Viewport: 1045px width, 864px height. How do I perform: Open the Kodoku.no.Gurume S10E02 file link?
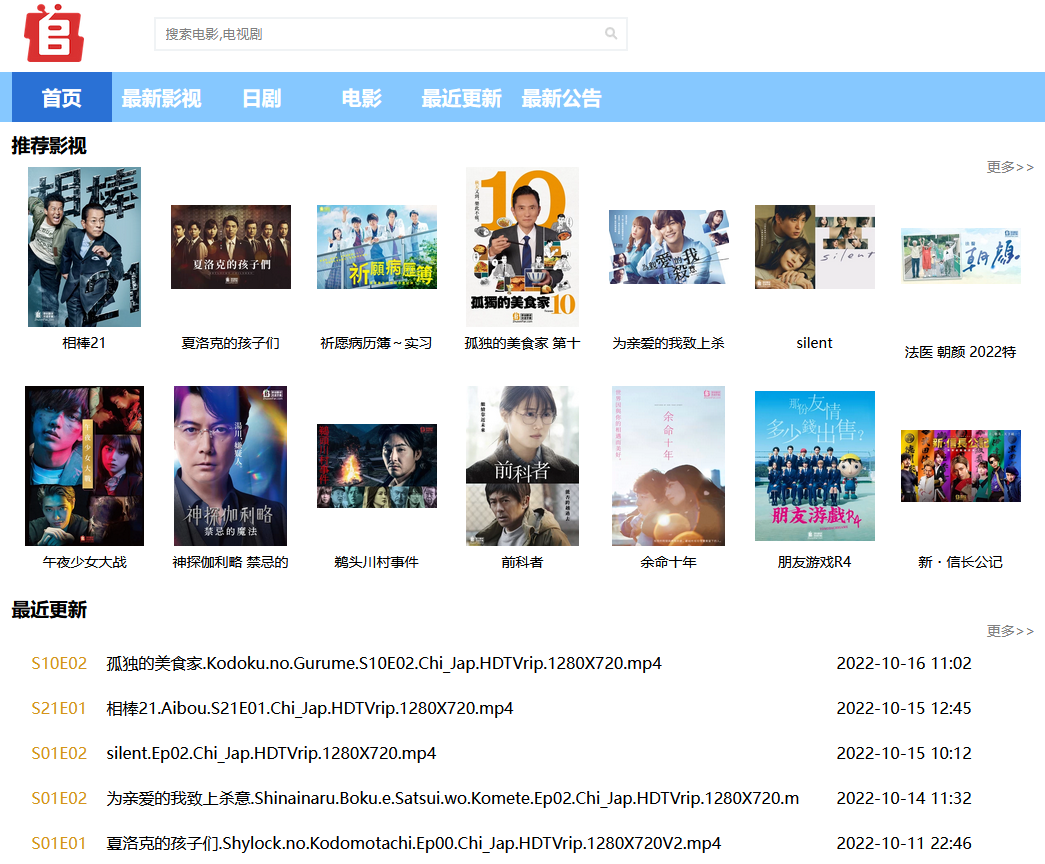point(384,664)
